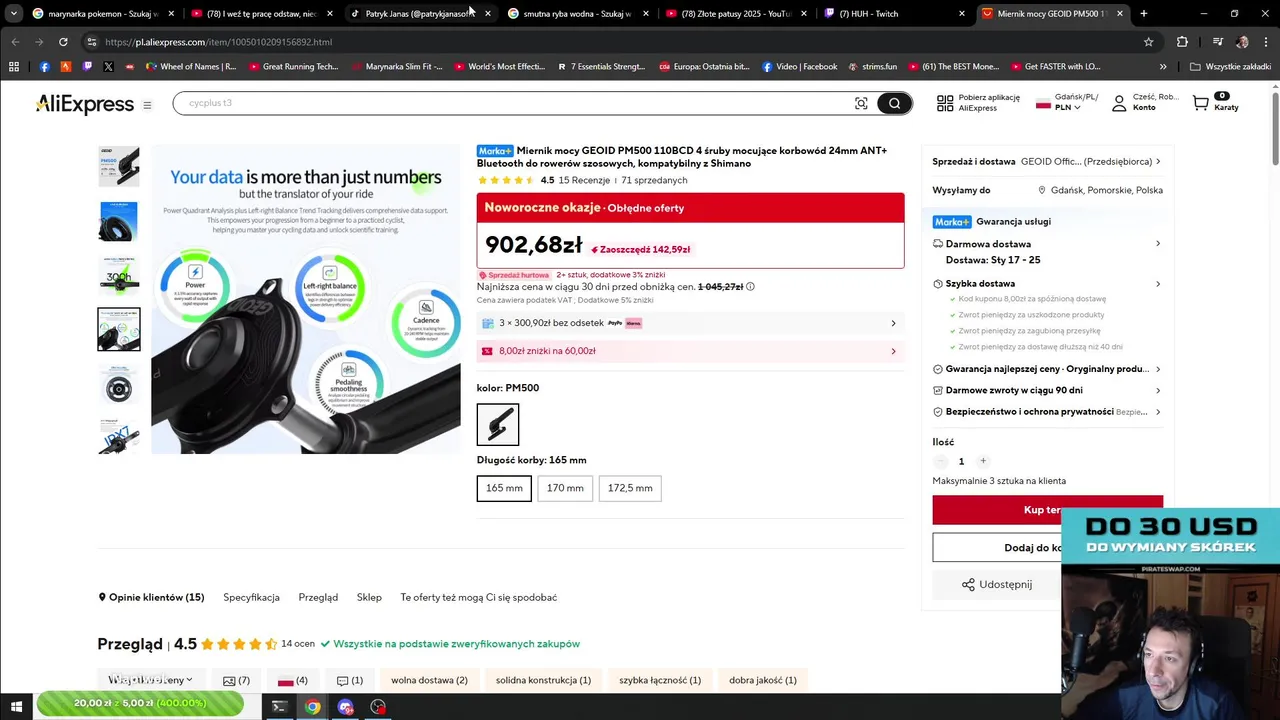Open the review sort dropdown
This screenshot has height=720, width=1280.
(x=151, y=680)
